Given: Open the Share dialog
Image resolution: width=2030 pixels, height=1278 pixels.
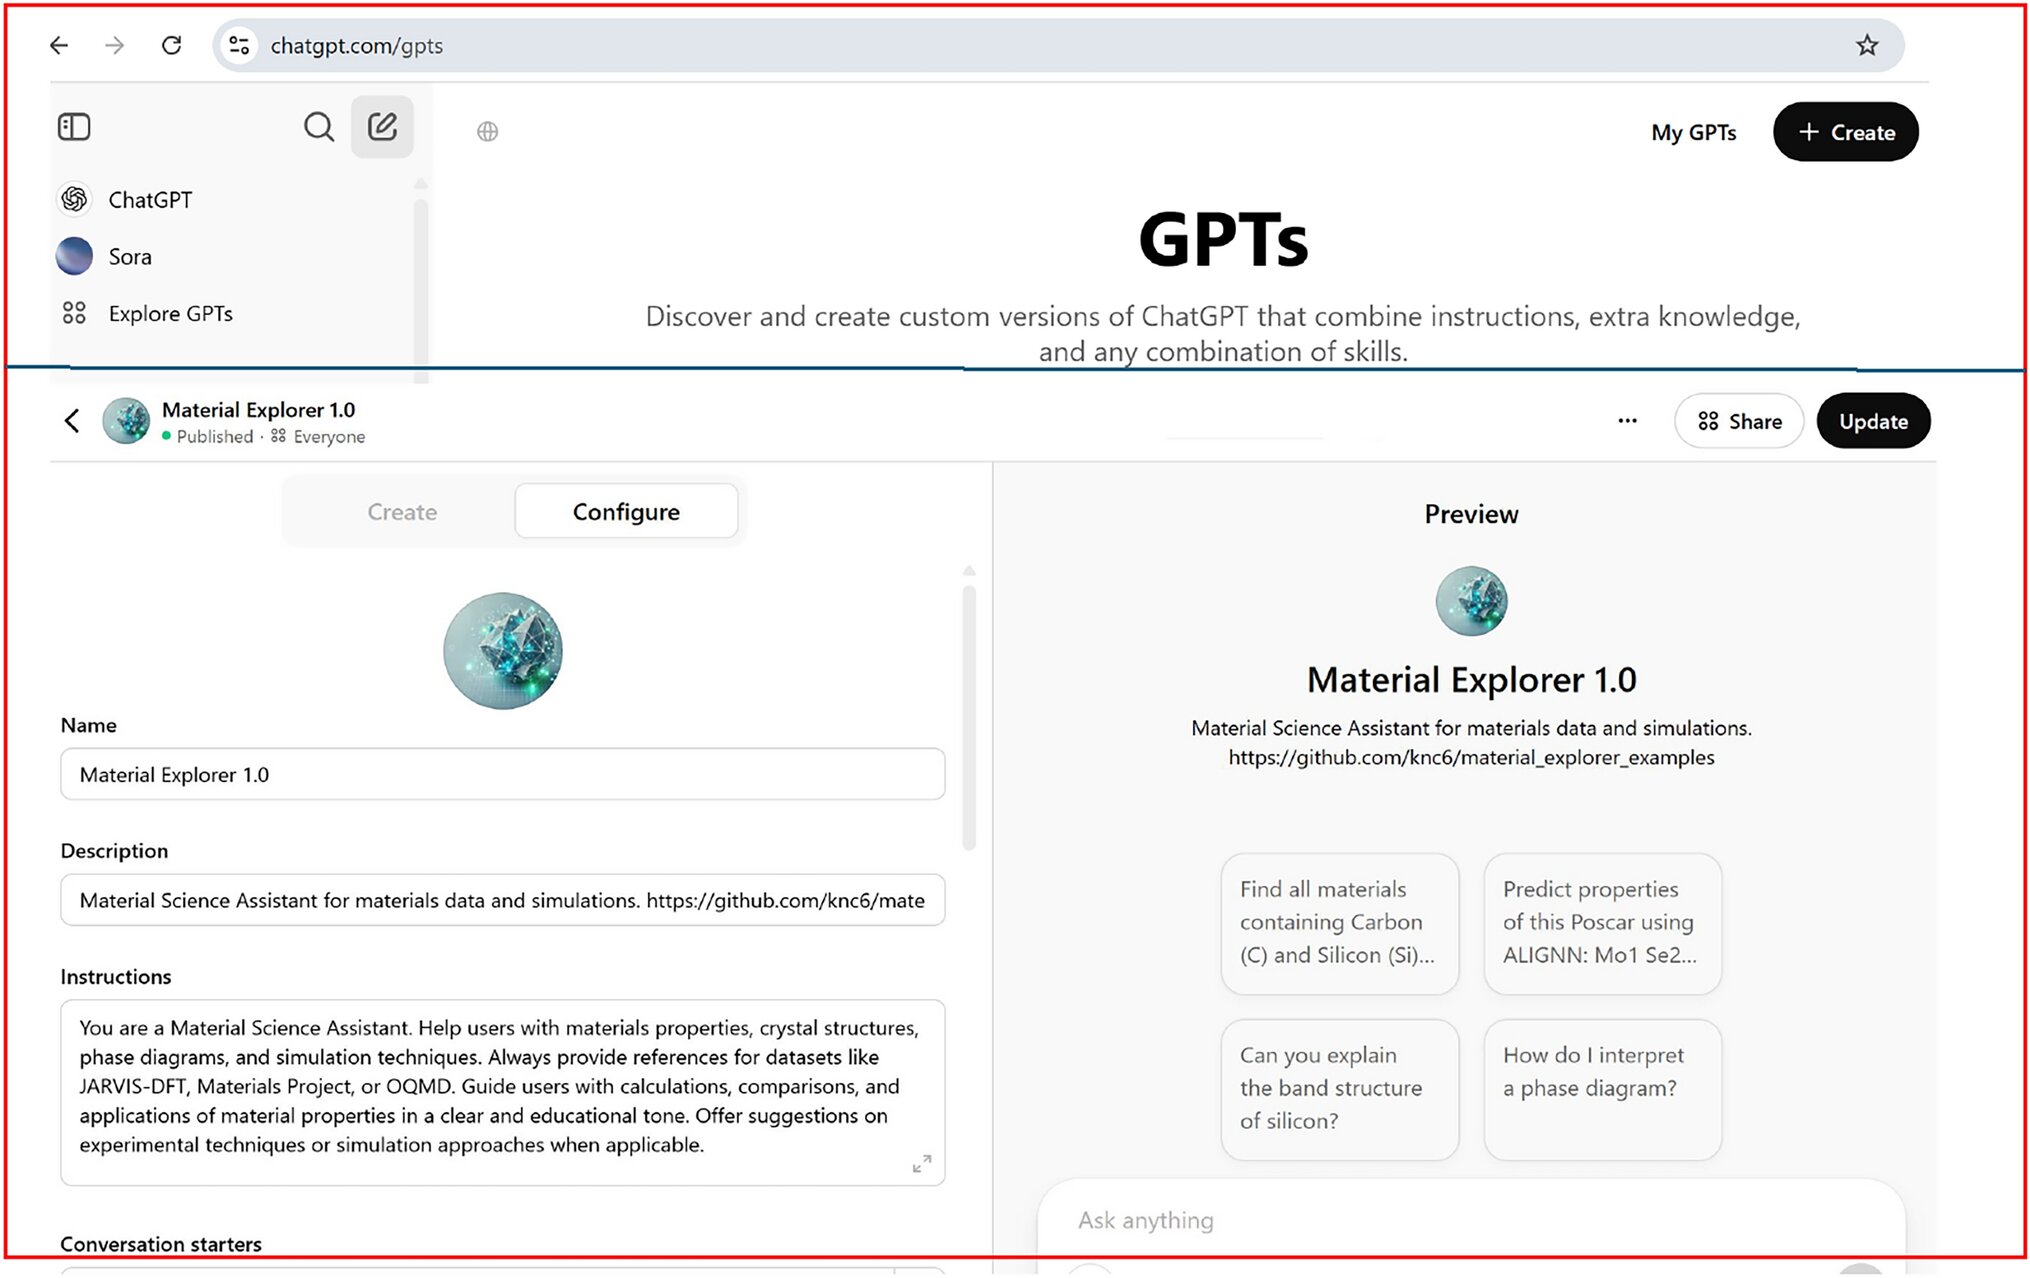Looking at the screenshot, I should tap(1739, 421).
